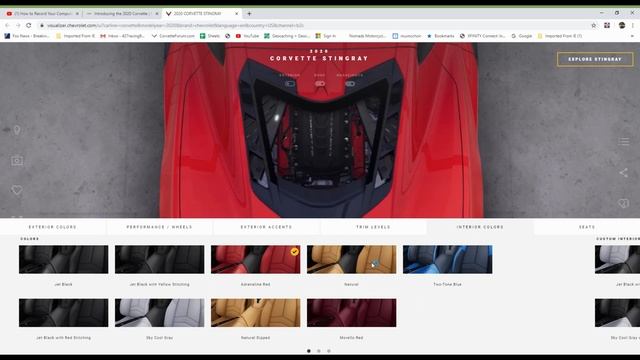Open the Exterior Accents tab
Image resolution: width=640 pixels, height=360 pixels.
click(266, 227)
